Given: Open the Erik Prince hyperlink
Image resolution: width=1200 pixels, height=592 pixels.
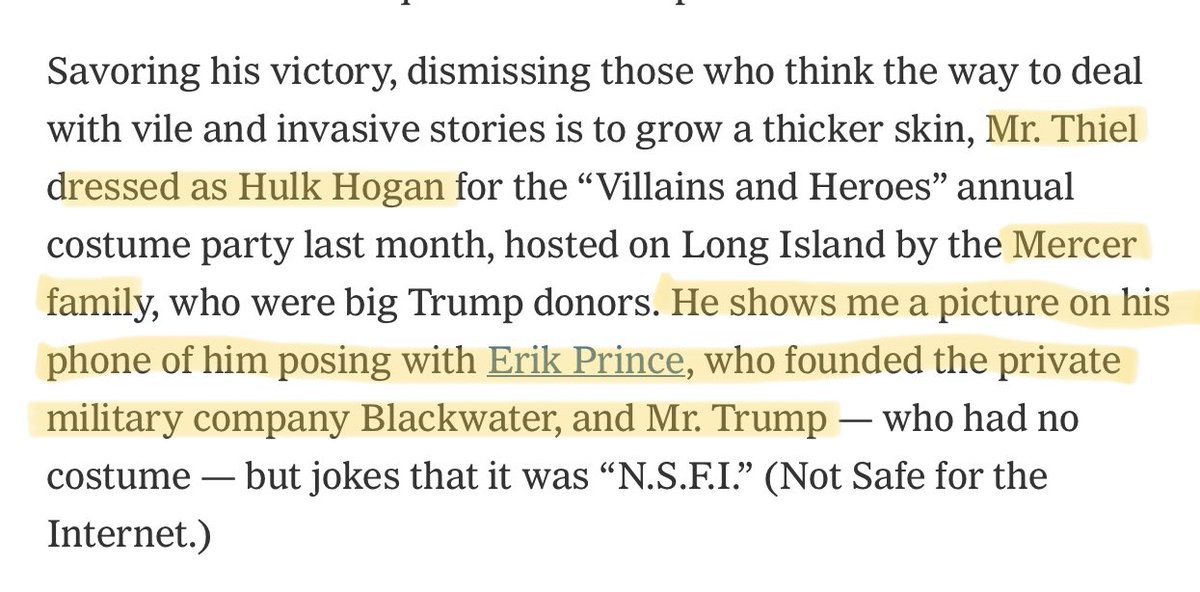Looking at the screenshot, I should pyautogui.click(x=585, y=361).
